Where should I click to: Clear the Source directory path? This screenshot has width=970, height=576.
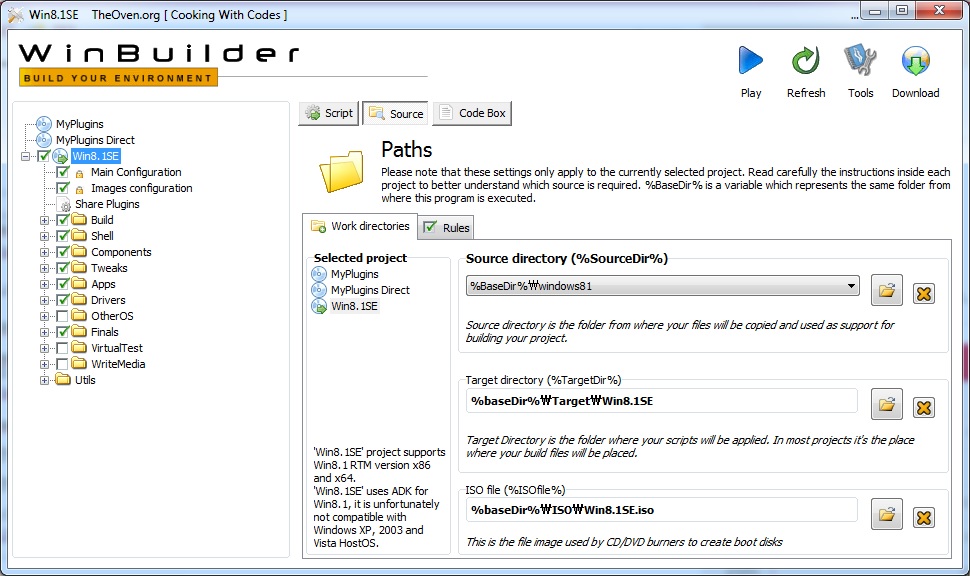[924, 293]
